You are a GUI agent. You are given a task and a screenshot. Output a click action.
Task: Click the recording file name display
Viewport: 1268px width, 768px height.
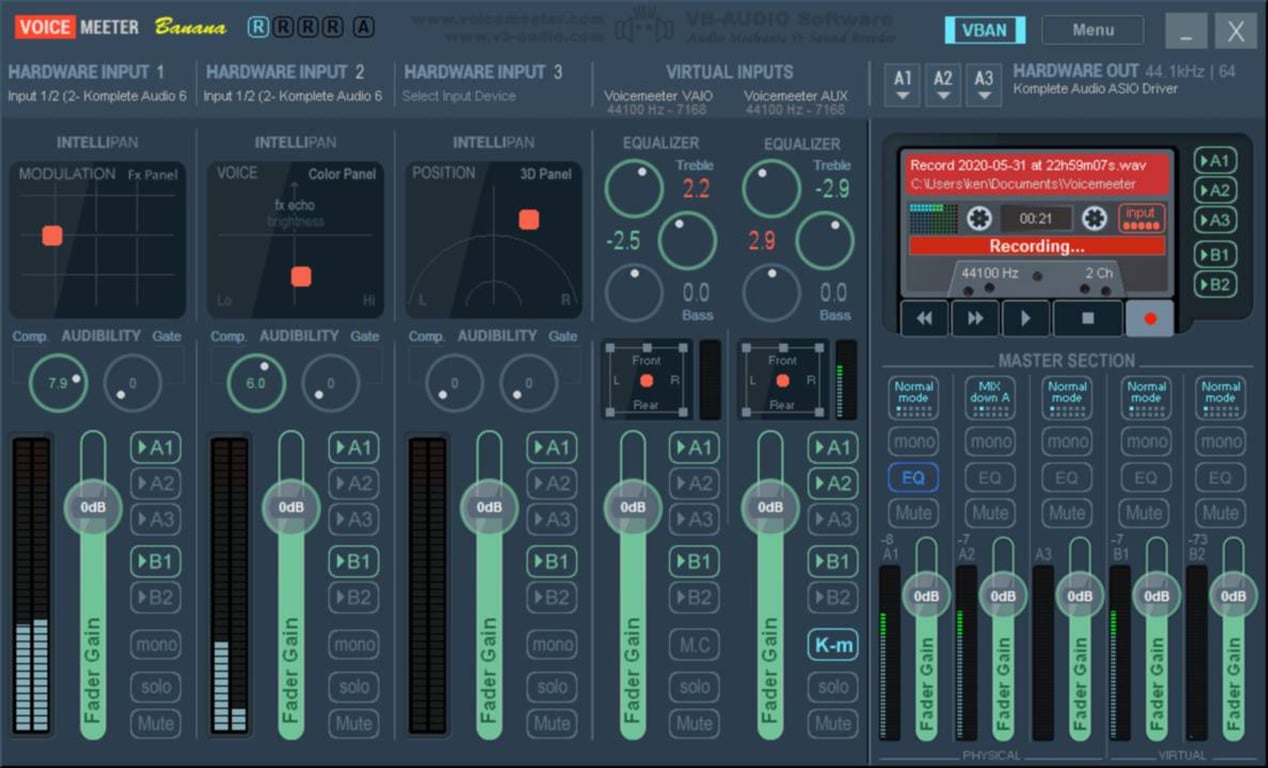click(1028, 165)
